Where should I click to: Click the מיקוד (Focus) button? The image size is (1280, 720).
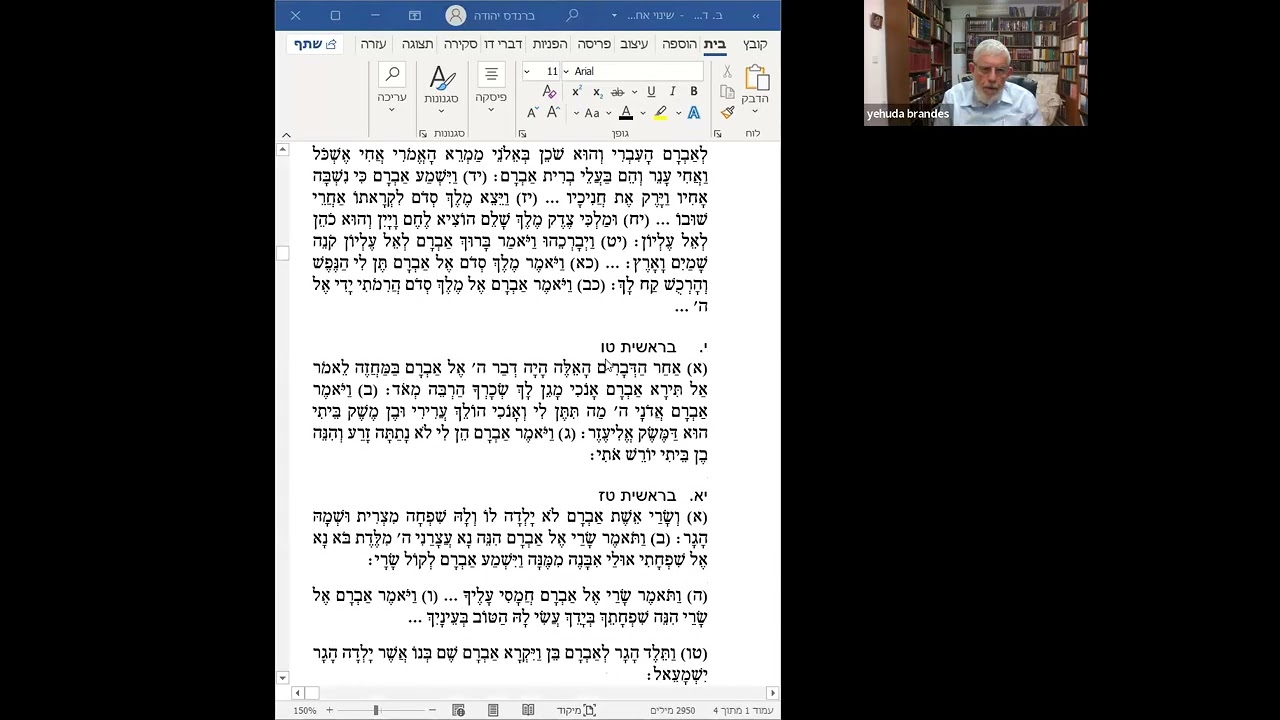pyautogui.click(x=576, y=710)
